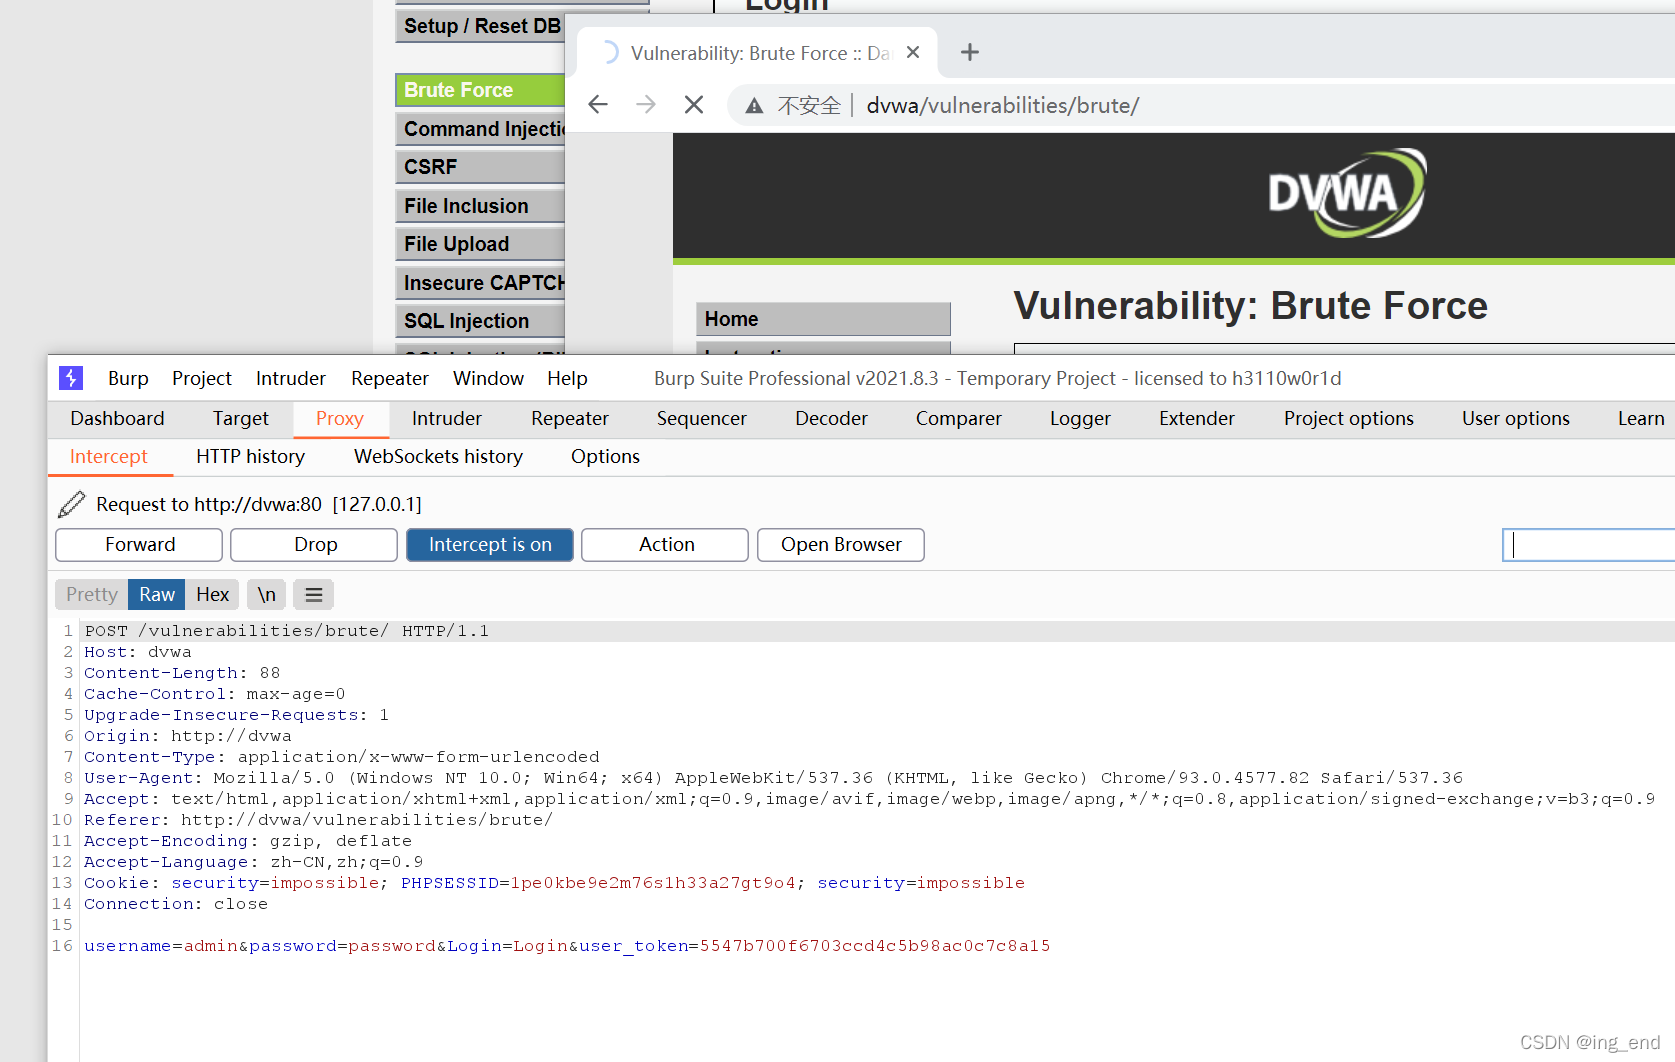Open Insecure CAPTCHA in background DVWA menu
The image size is (1675, 1062).
(x=480, y=283)
